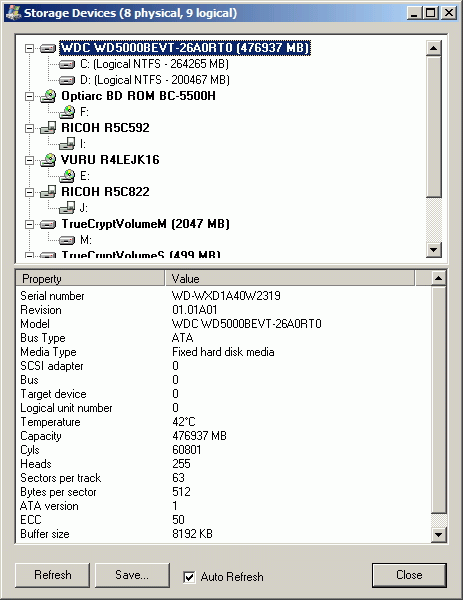Select the F: drive entry
The height and width of the screenshot is (600, 463).
[84, 112]
